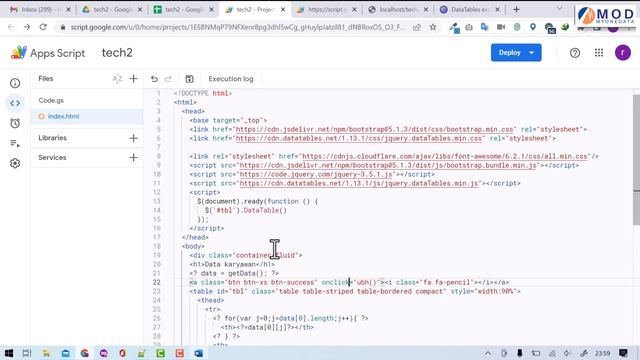This screenshot has height=360, width=640.
Task: Place cursor on 'Data karyawan' heading line
Action: click(x=232, y=264)
